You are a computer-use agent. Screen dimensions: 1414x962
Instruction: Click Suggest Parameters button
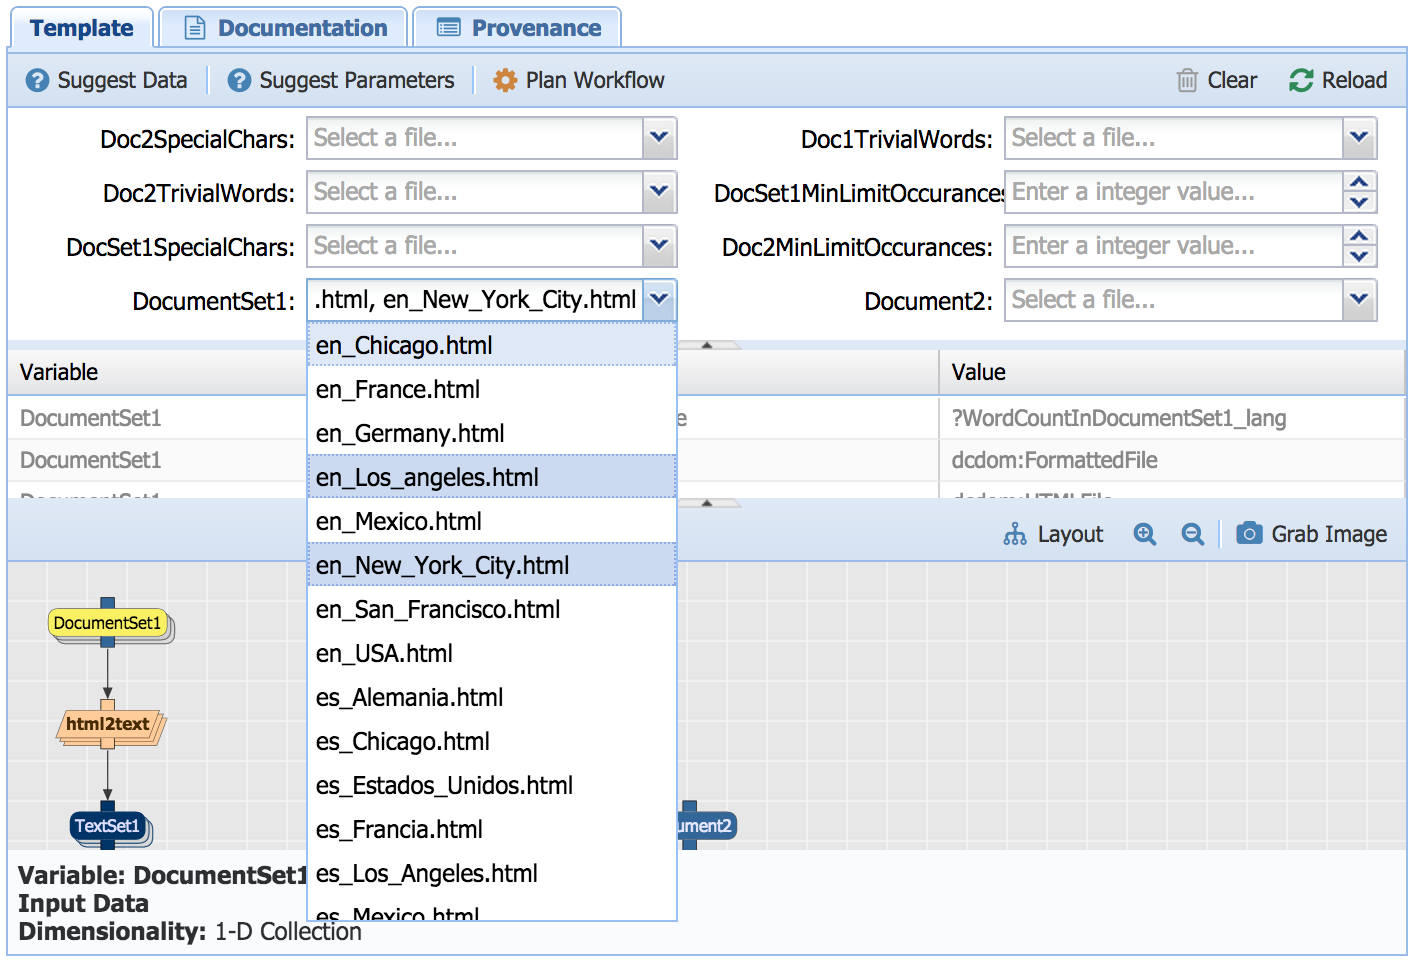coord(341,80)
